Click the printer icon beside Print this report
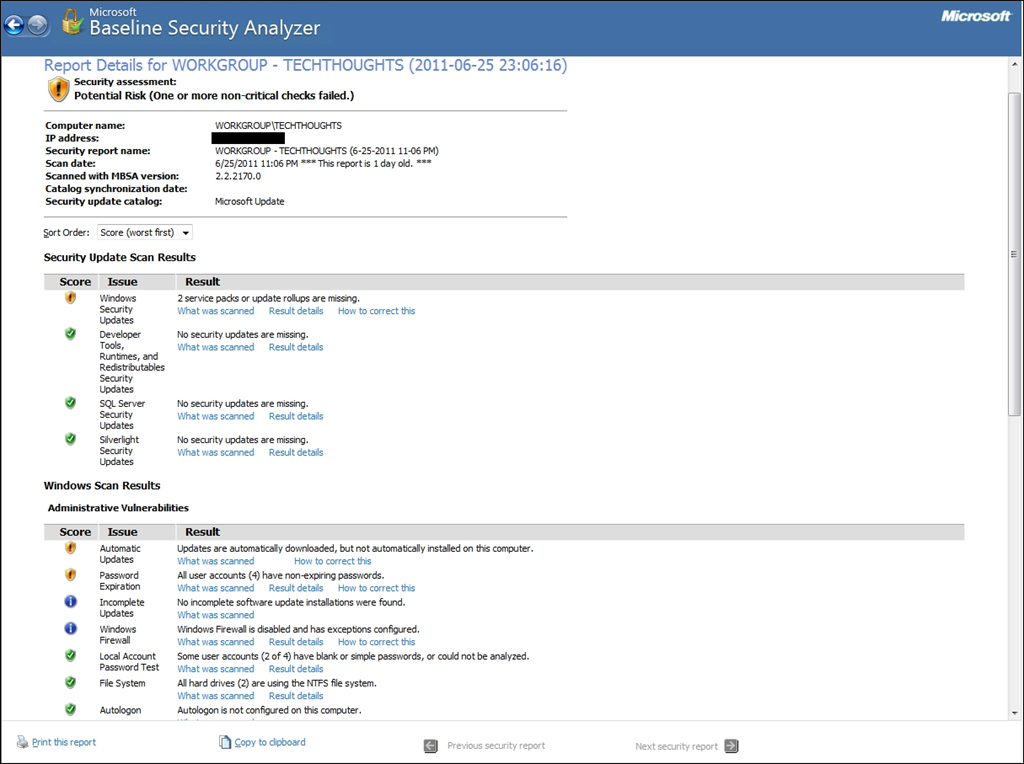This screenshot has height=764, width=1024. pyautogui.click(x=22, y=742)
